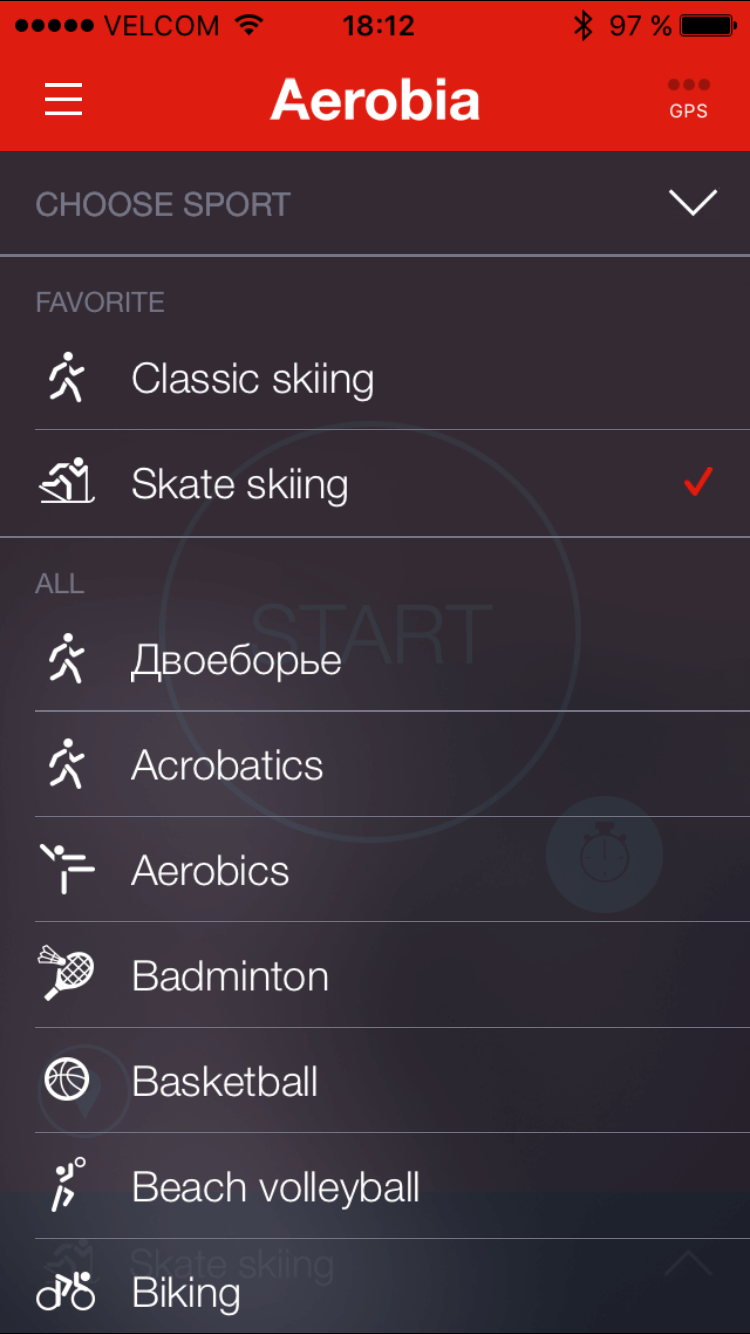
Task: Open the Choose Sport dropdown header
Action: point(163,204)
